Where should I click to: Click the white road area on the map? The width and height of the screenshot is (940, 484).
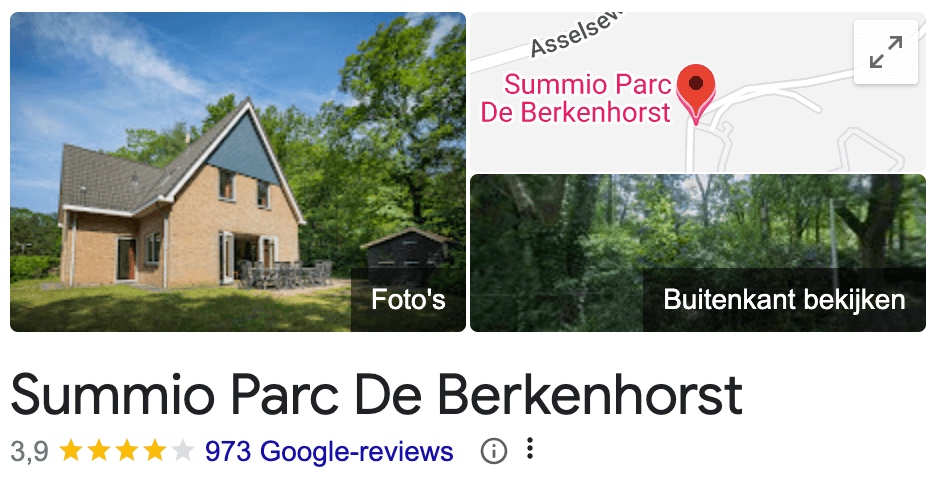(x=773, y=91)
